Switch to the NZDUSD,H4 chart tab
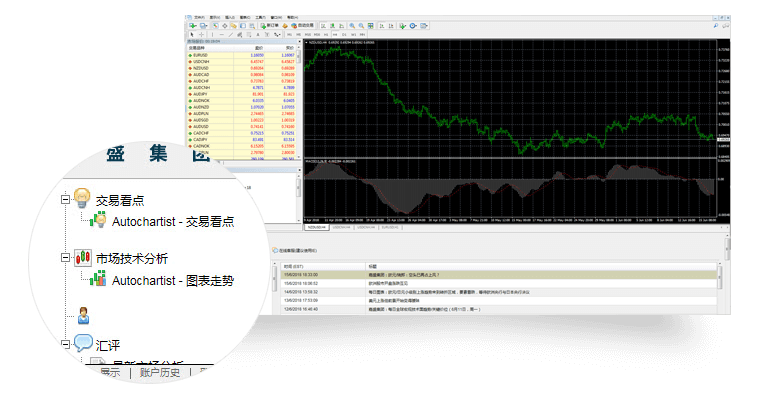 click(316, 227)
